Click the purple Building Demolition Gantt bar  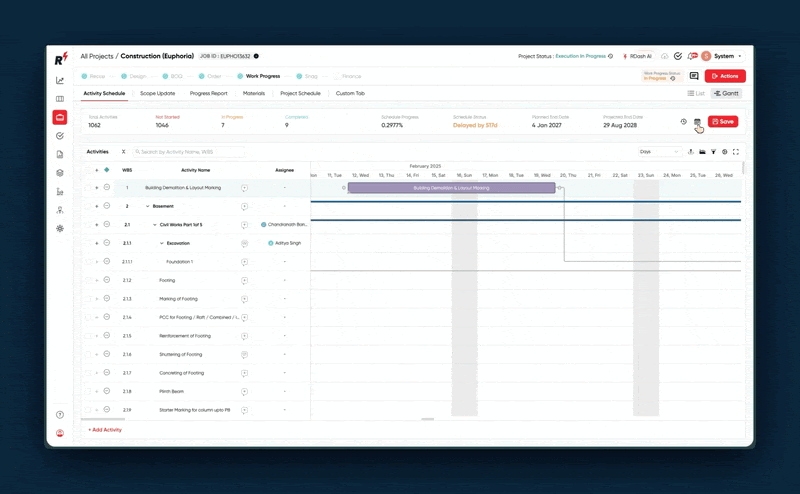451,188
